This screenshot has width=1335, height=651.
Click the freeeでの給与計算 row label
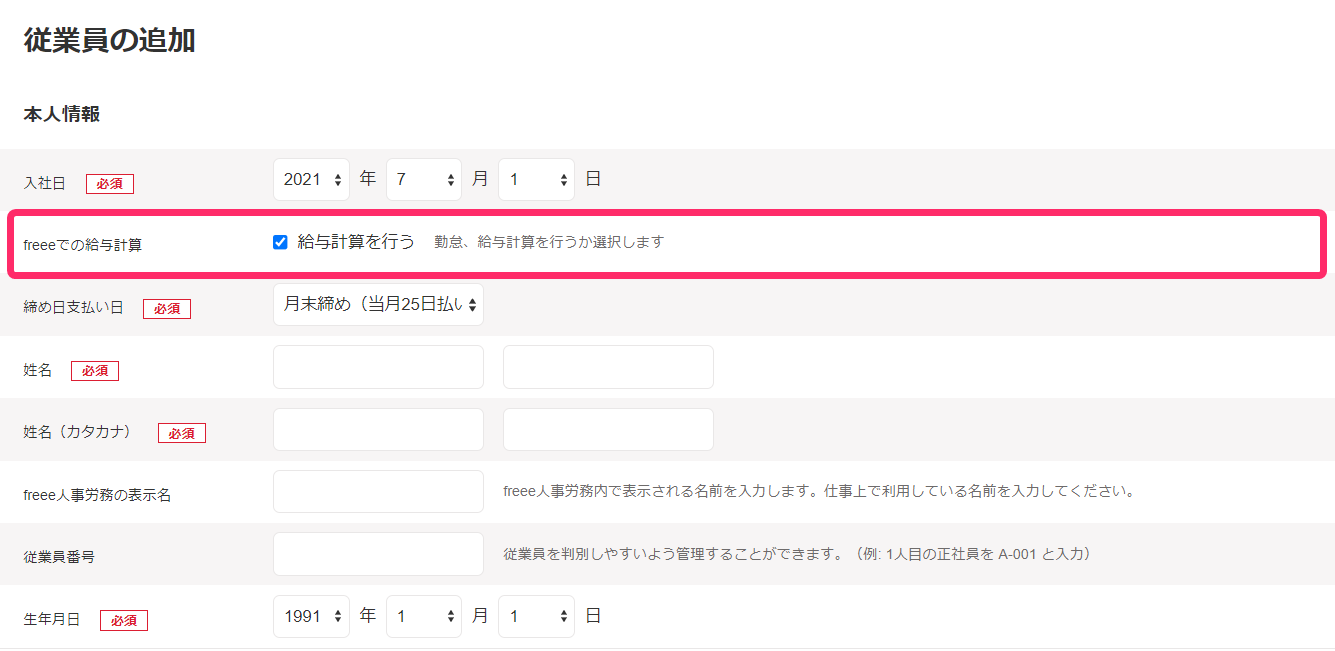(x=83, y=244)
